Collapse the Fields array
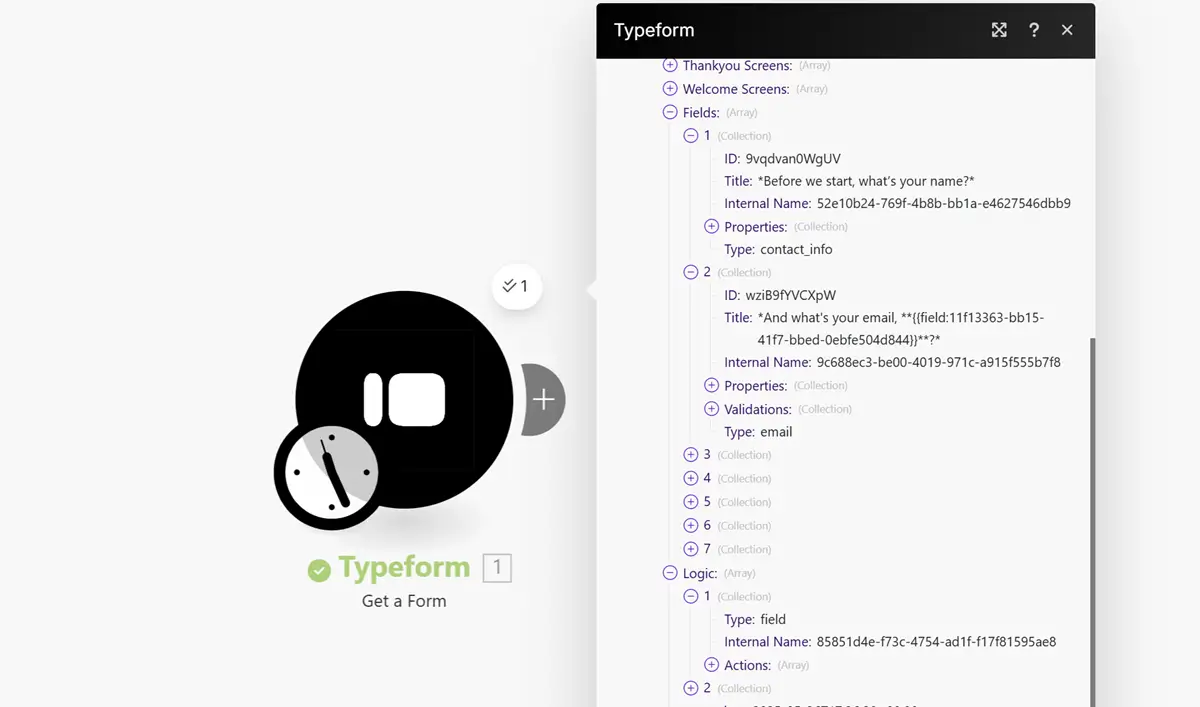1200x707 pixels. [670, 113]
